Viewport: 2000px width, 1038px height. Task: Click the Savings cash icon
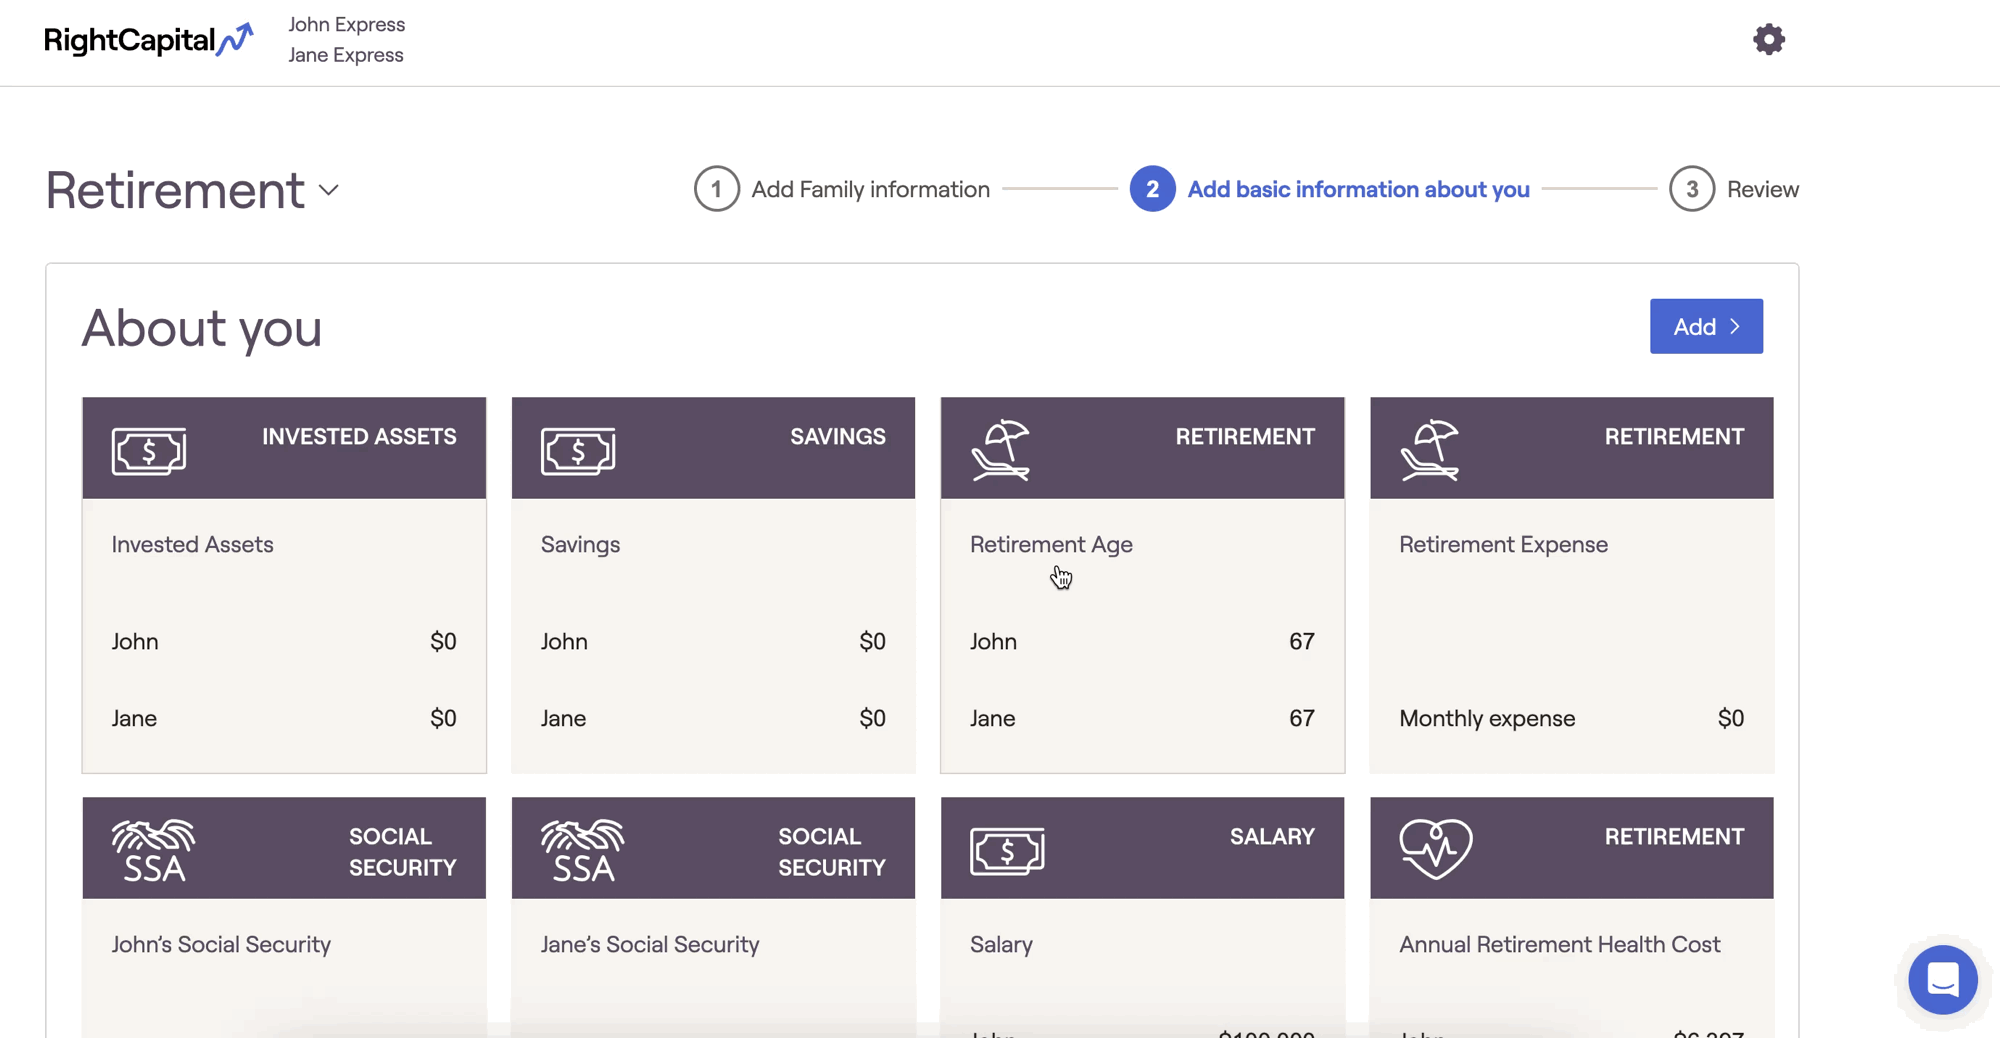click(x=578, y=450)
